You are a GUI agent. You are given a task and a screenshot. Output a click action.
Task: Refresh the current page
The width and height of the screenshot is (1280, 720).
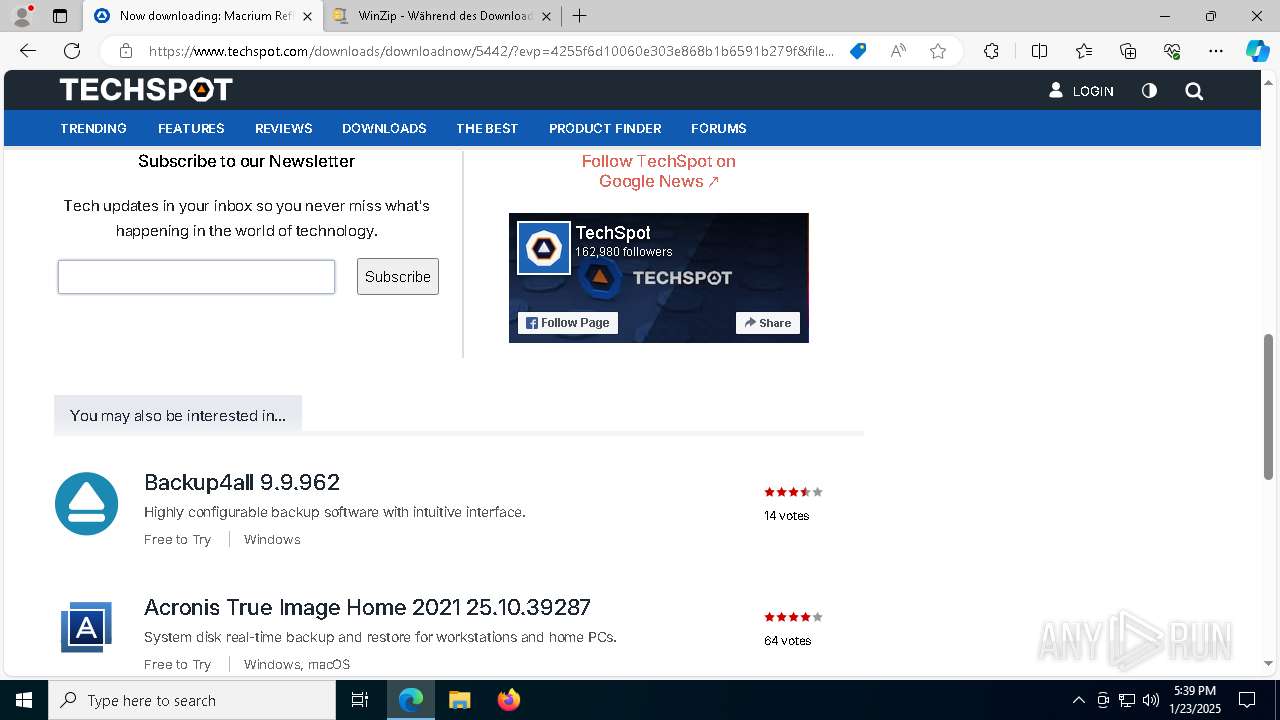(x=72, y=51)
